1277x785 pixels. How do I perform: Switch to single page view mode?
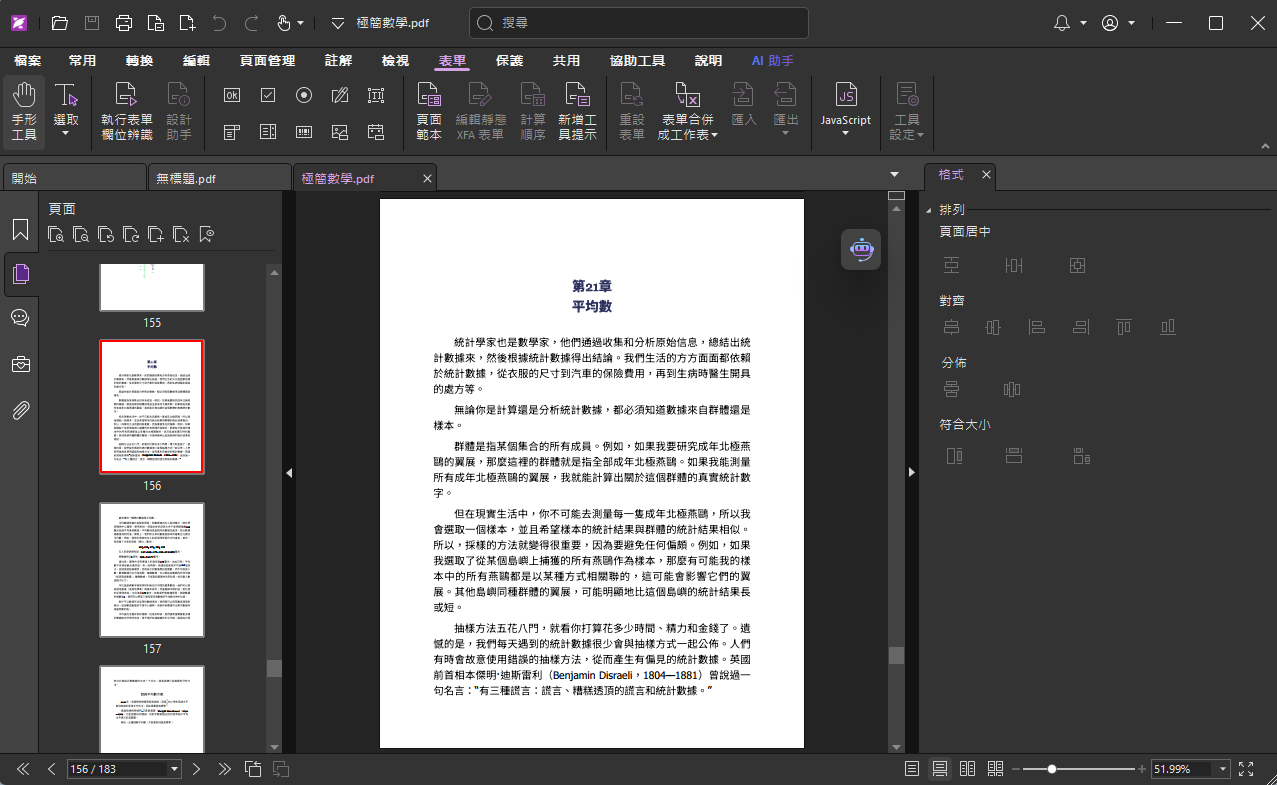point(912,769)
